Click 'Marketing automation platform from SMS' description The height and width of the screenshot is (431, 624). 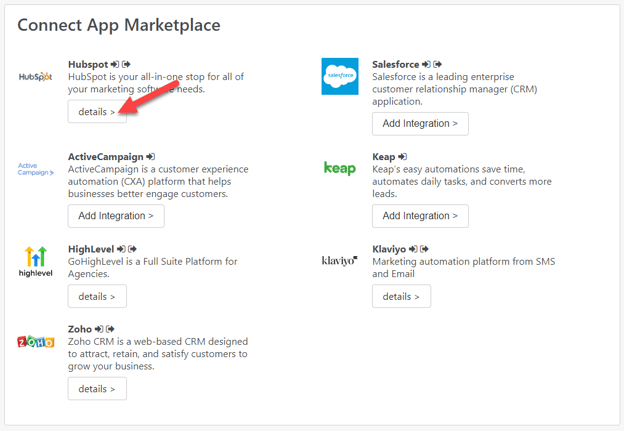[x=464, y=267]
